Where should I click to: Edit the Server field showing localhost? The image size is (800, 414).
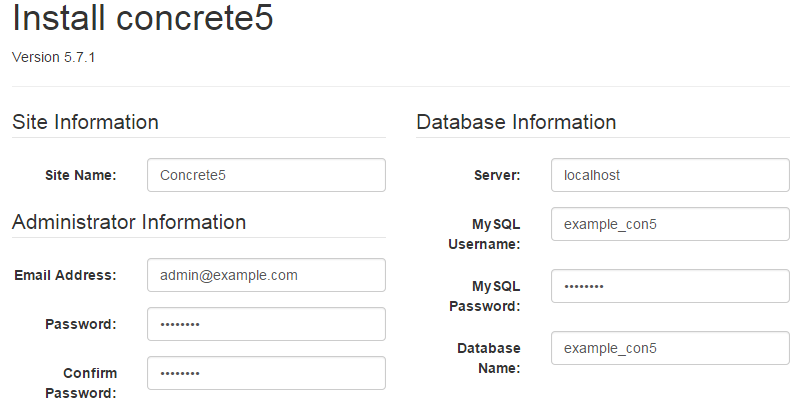670,175
